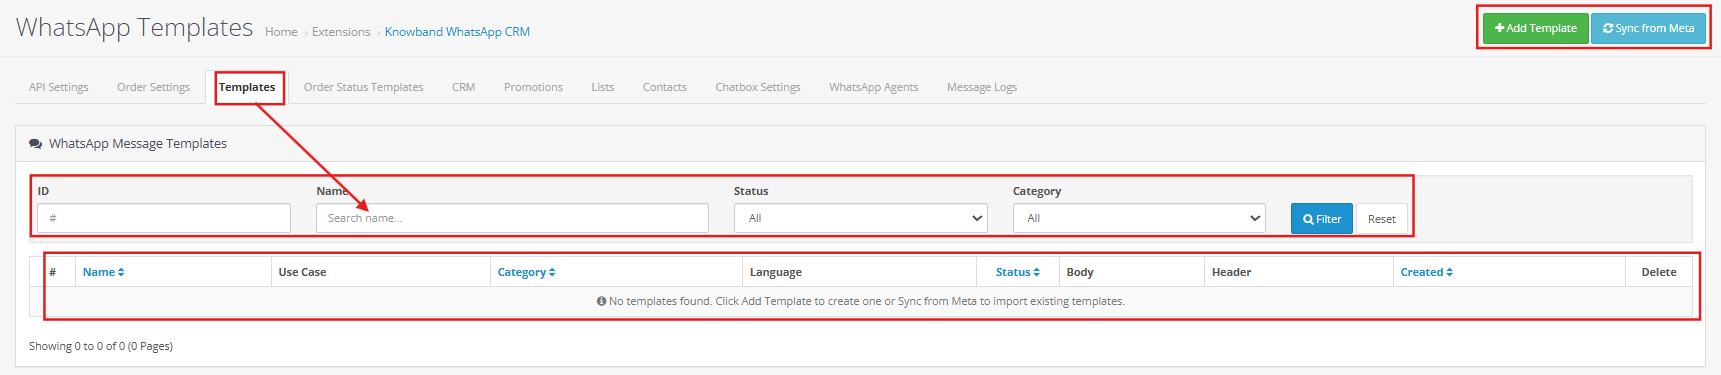The width and height of the screenshot is (1721, 375).
Task: Click the sort arrows beside Created
Action: click(1449, 272)
